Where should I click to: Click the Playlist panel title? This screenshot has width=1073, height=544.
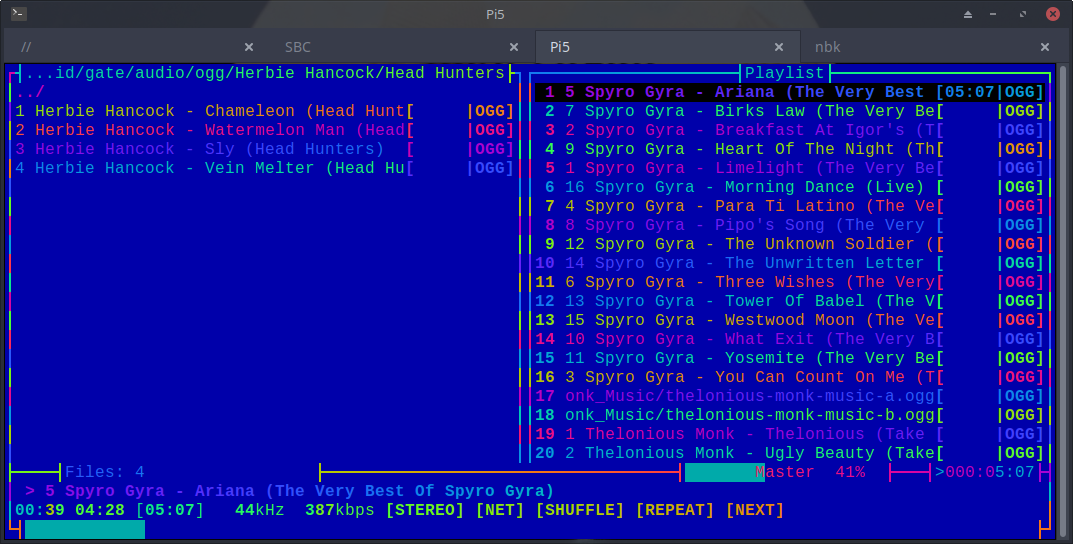point(784,73)
